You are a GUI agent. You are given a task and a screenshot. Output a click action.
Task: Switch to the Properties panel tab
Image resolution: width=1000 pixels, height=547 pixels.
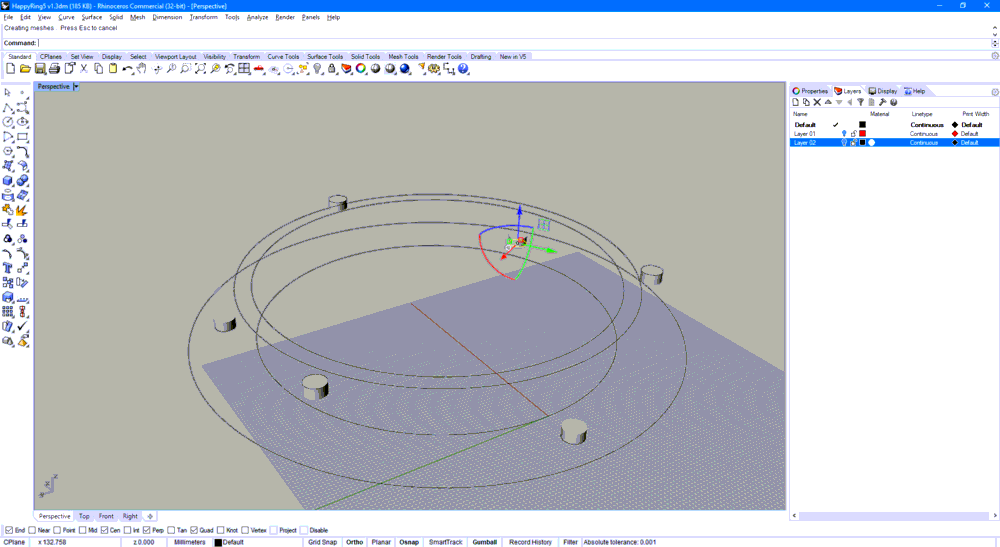tap(810, 91)
